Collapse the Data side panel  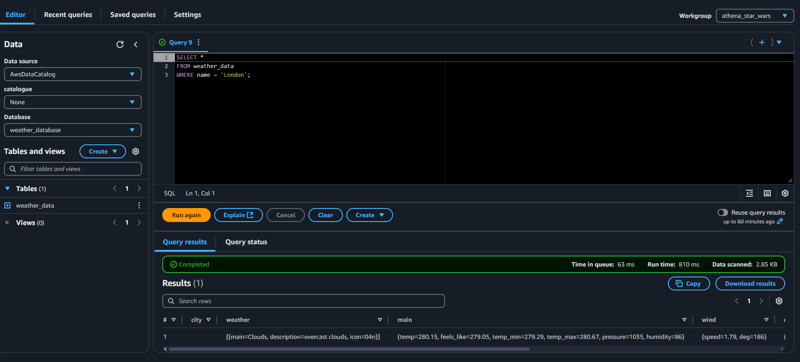pyautogui.click(x=136, y=44)
